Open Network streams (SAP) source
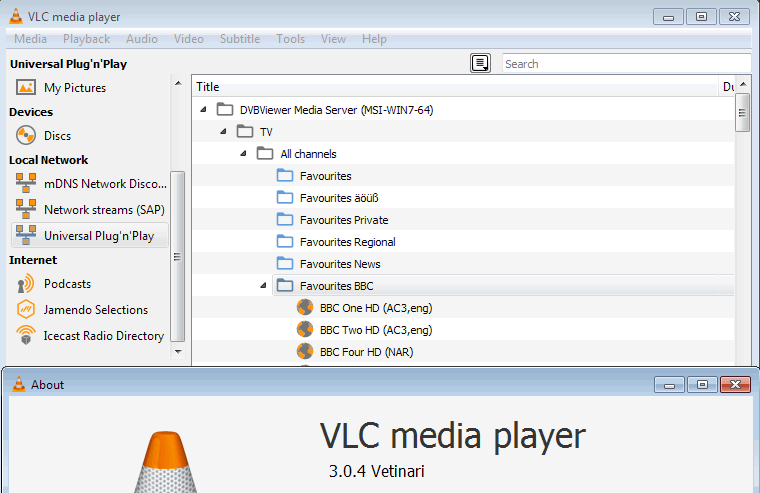Viewport: 760px width, 493px height. click(x=90, y=209)
